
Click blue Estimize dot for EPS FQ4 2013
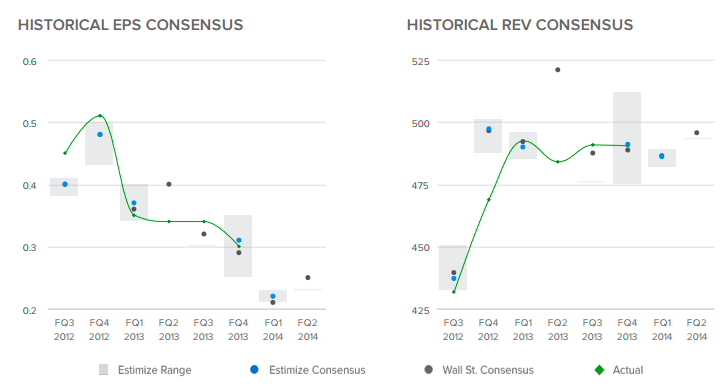click(x=239, y=240)
